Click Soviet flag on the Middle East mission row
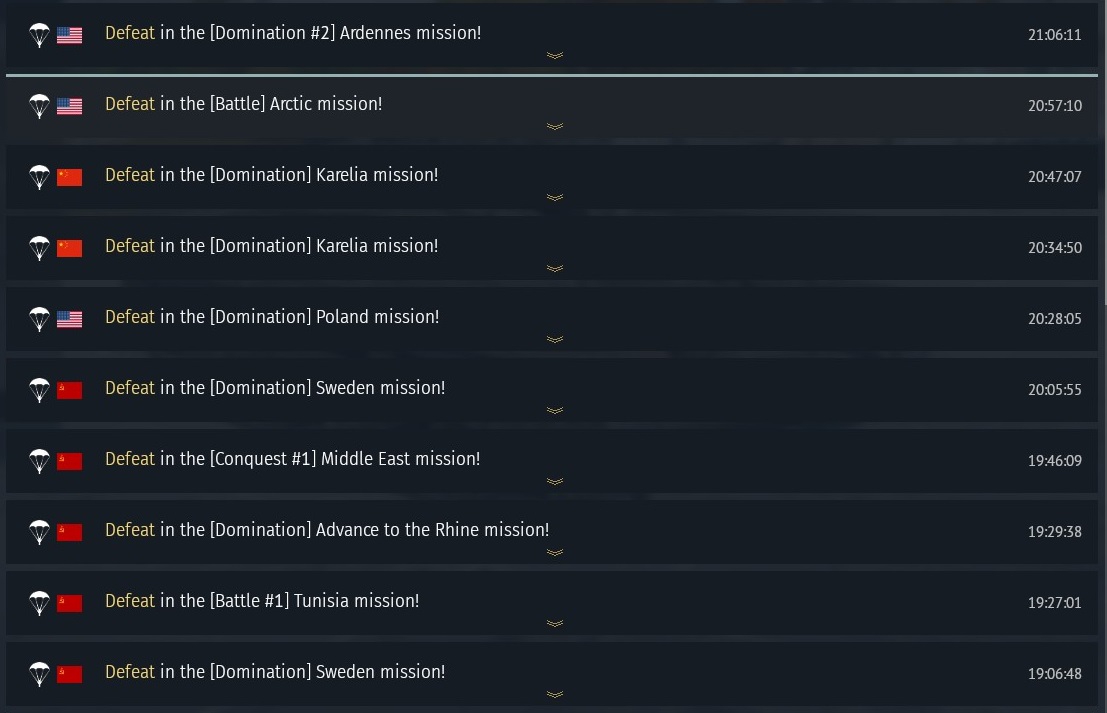This screenshot has height=713, width=1107. (x=69, y=461)
